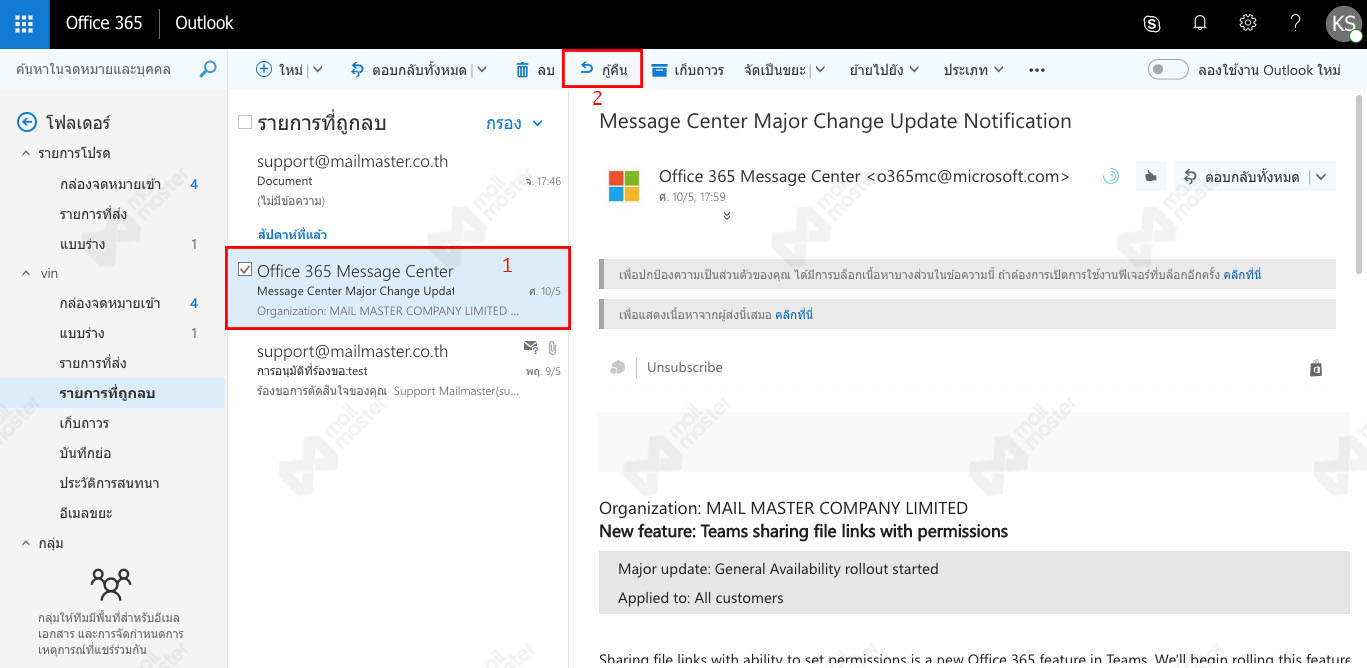Click คลิกที่นี่ link to unblock content

[x=1242, y=274]
